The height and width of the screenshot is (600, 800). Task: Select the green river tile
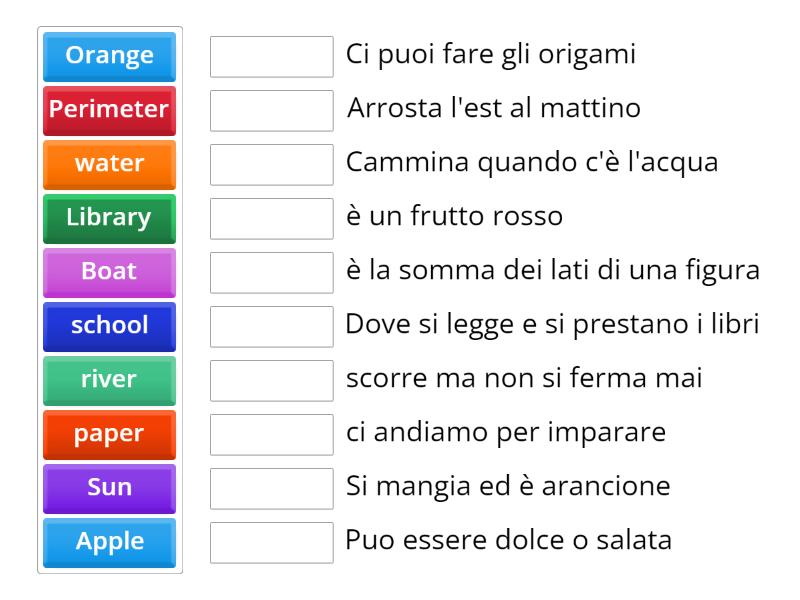click(x=110, y=380)
